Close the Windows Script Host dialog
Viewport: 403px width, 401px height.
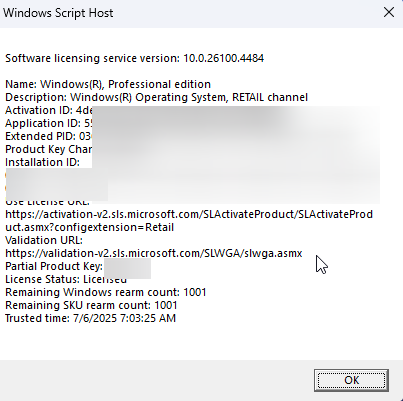click(x=389, y=13)
